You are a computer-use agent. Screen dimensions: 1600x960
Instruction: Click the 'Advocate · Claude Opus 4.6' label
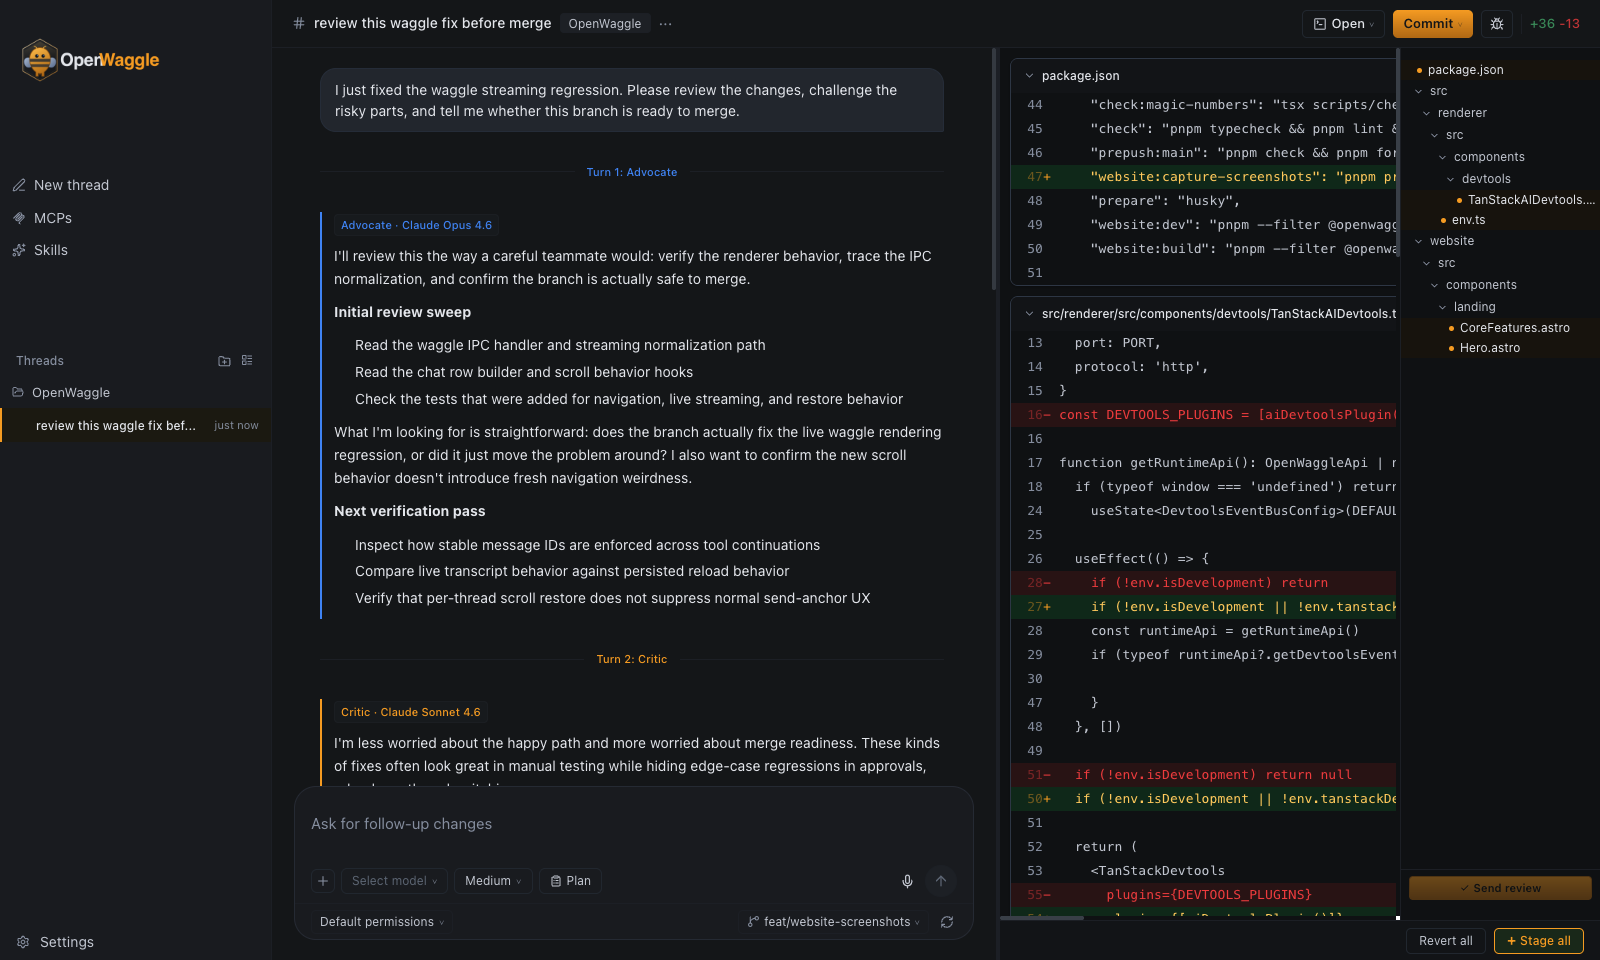click(416, 225)
